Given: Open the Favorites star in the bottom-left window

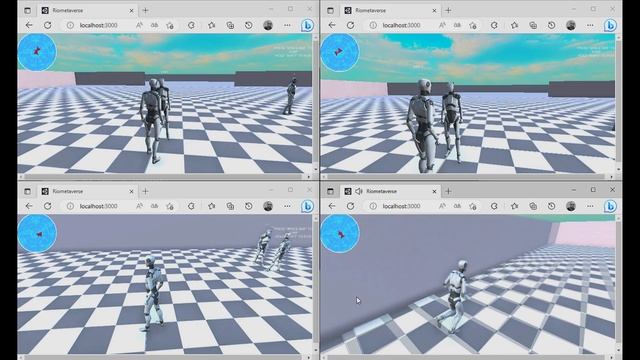Looking at the screenshot, I should [x=211, y=206].
